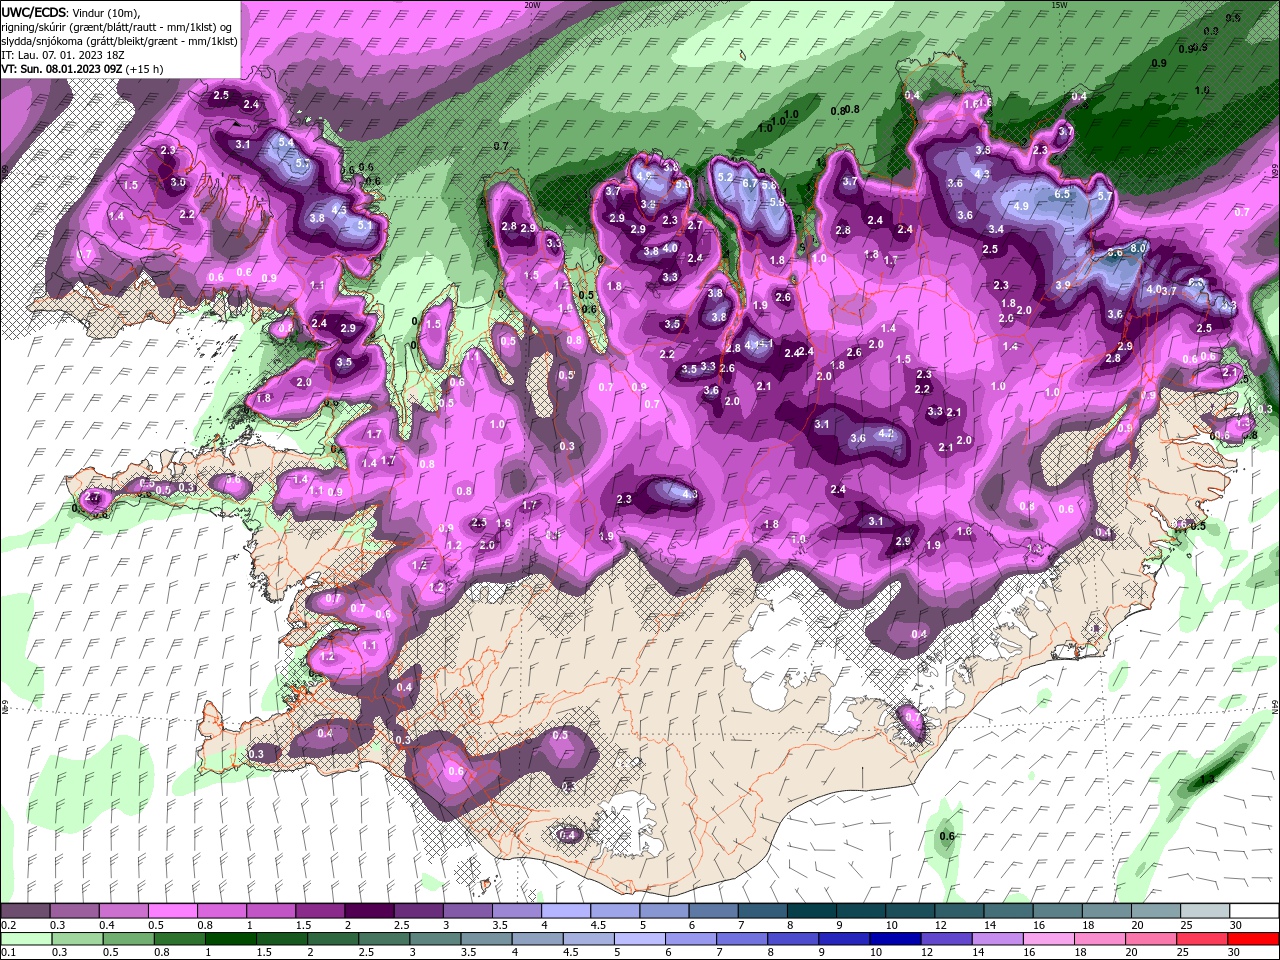Click the 4.9 snowfall value on the map
This screenshot has width=1280, height=960.
1021,205
